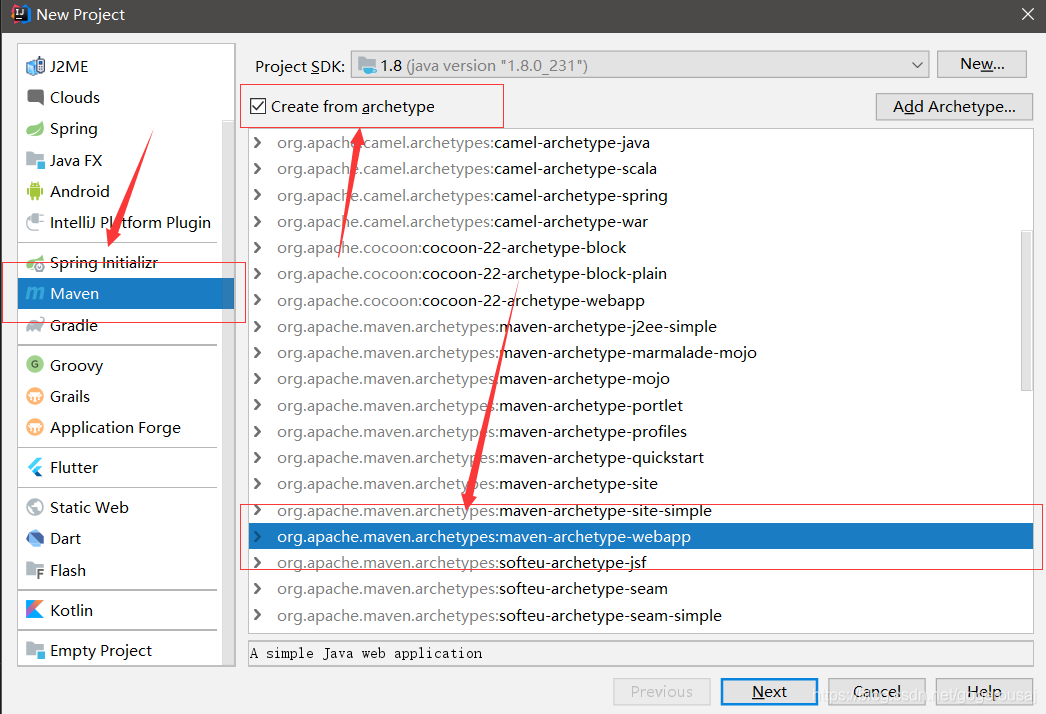This screenshot has width=1046, height=714.
Task: Select softeu-archetype-seam row
Action: (640, 589)
